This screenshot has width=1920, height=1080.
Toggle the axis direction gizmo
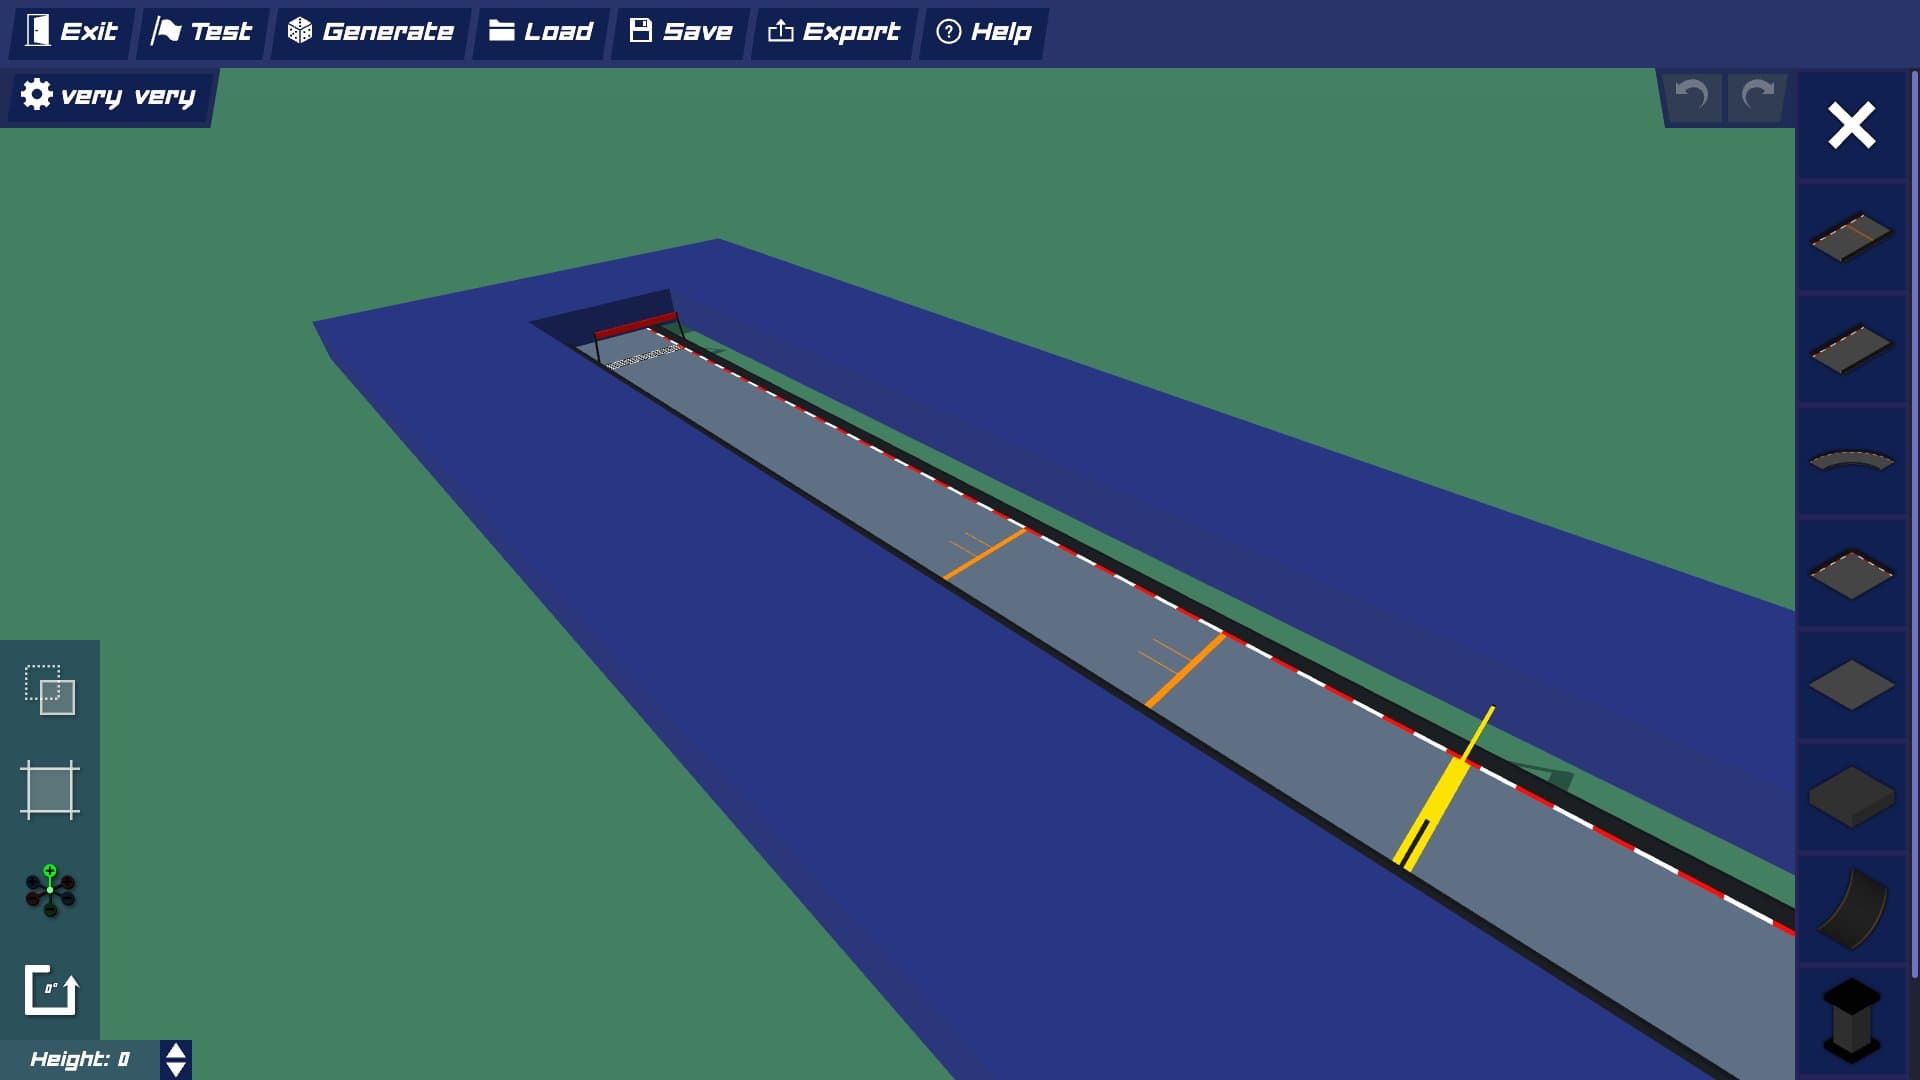(x=50, y=890)
